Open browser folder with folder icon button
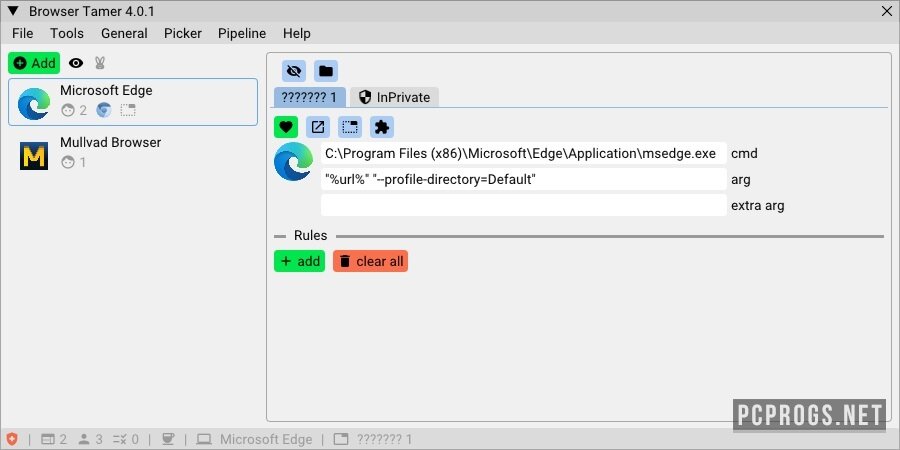Screen dimensions: 900x450 pos(325,71)
